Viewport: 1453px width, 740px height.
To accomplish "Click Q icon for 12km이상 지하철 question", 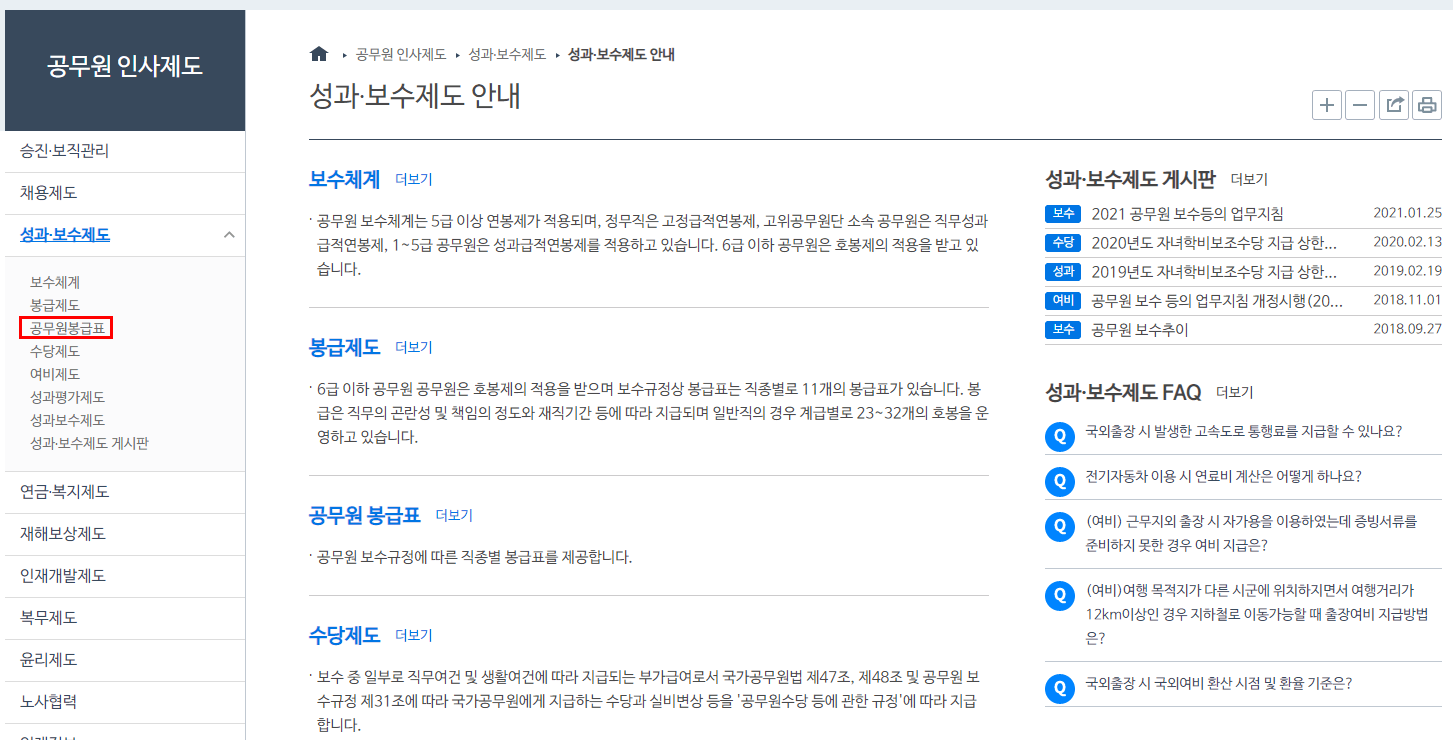I will 1059,596.
